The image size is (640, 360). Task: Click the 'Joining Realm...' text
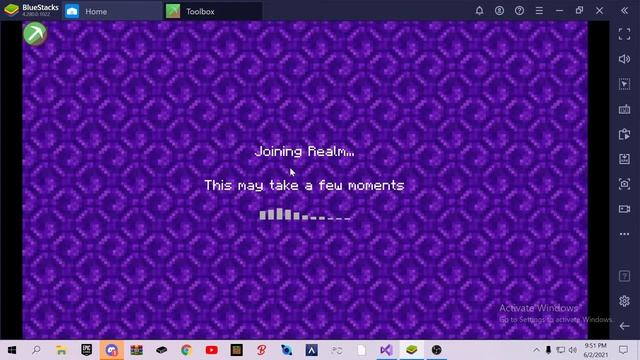(304, 151)
